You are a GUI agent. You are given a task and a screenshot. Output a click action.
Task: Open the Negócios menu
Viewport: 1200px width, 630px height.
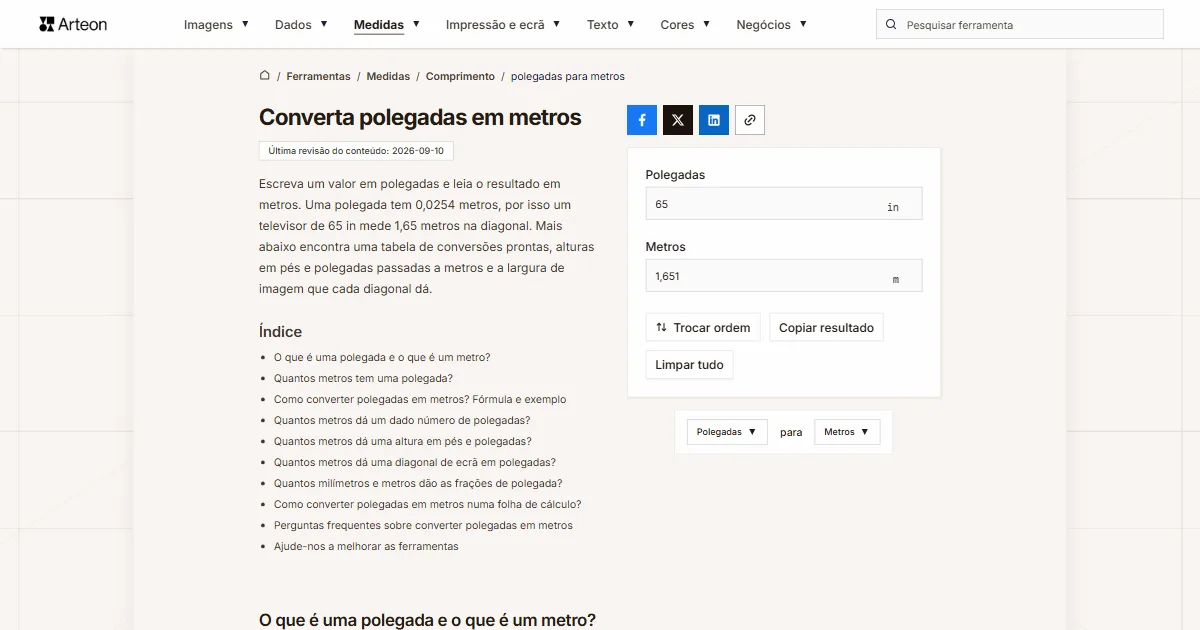[771, 25]
